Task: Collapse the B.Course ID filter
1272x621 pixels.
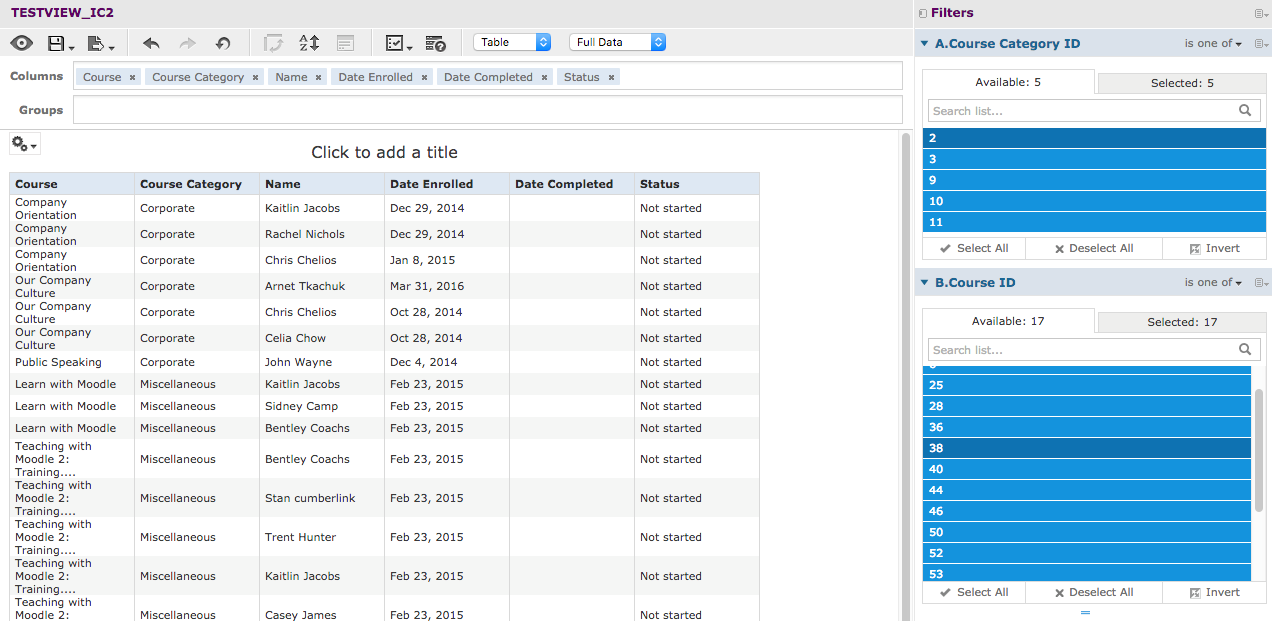Action: click(x=924, y=283)
